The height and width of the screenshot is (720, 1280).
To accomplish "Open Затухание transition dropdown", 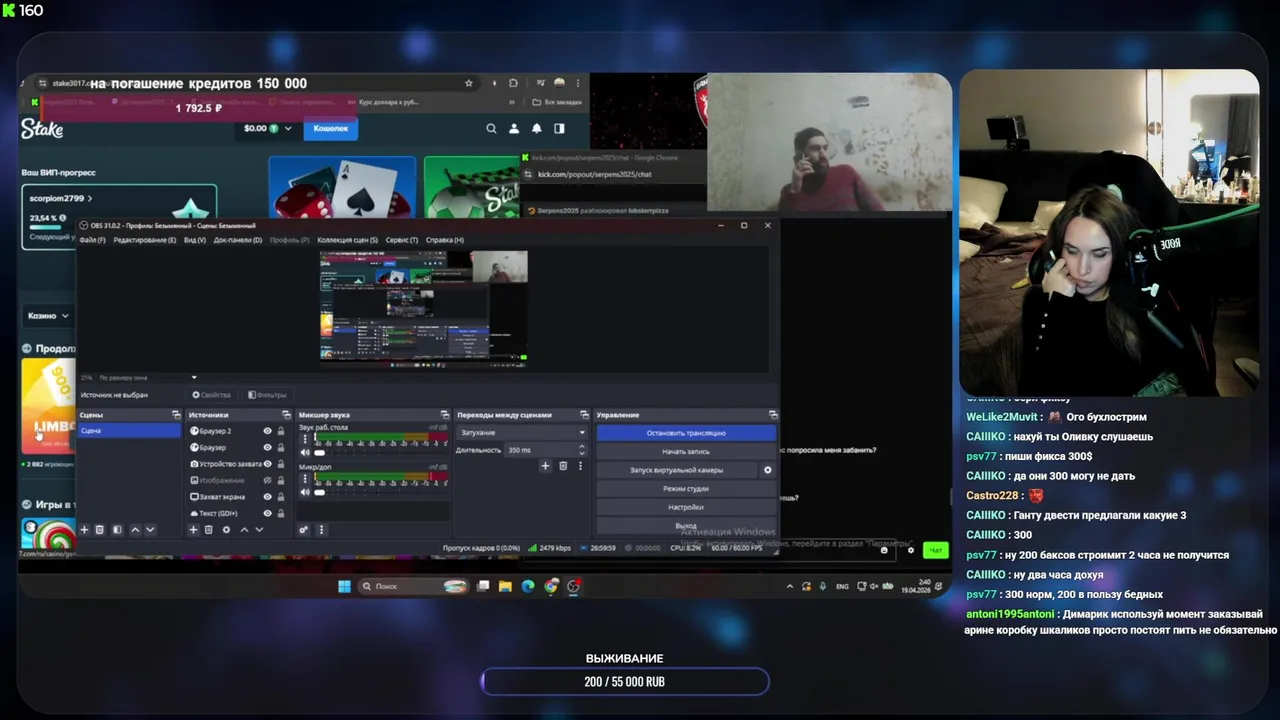I will coord(522,433).
